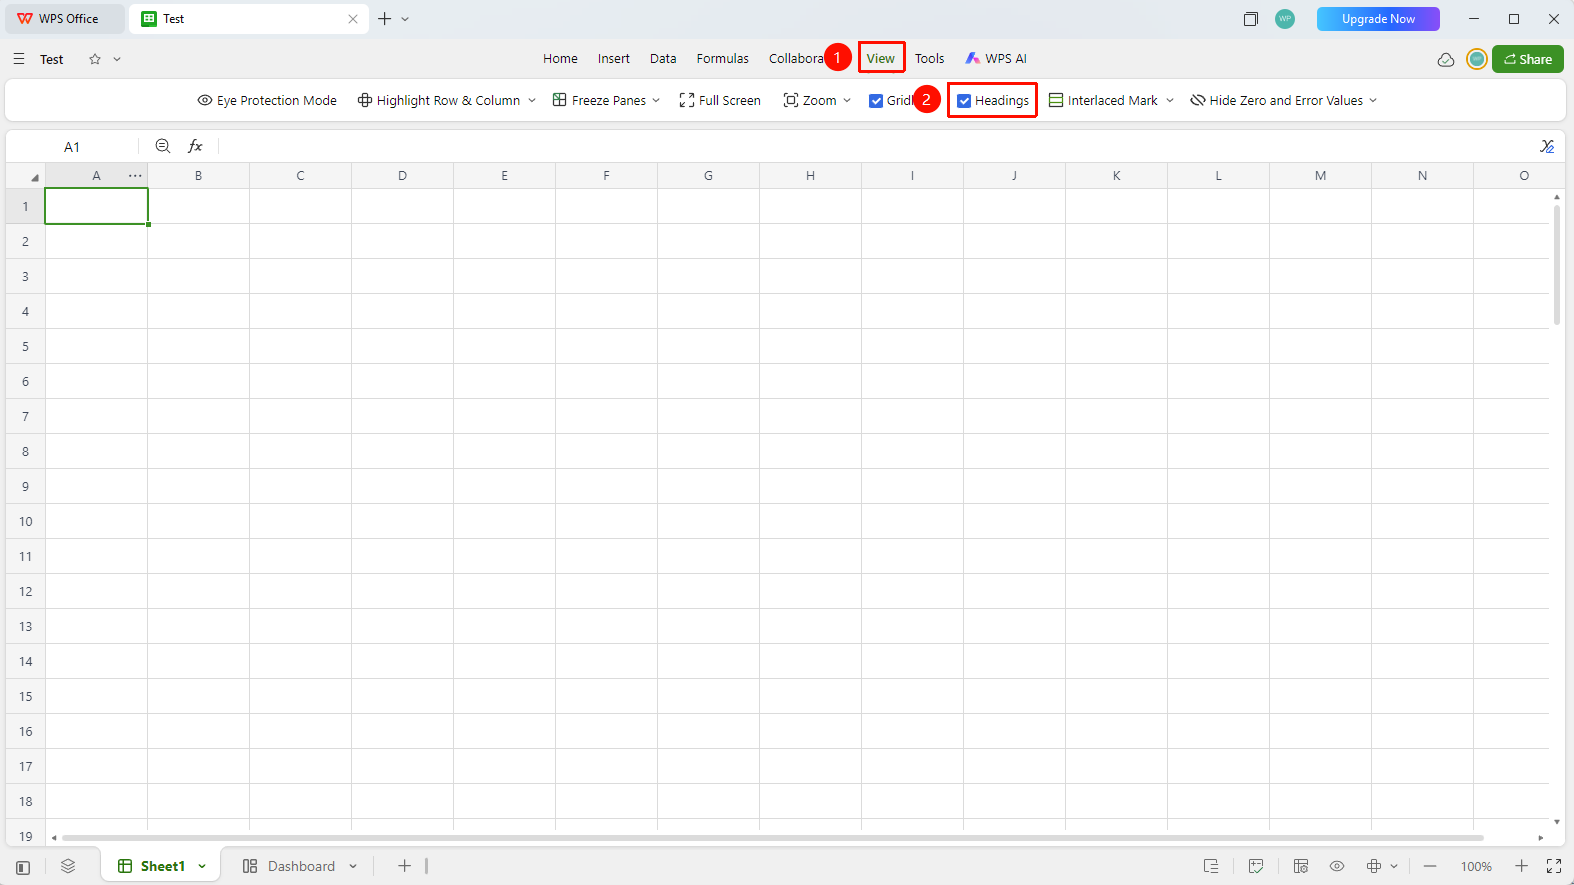Expand Hide Zero and Error Values dropdown
The width and height of the screenshot is (1574, 885).
[x=1373, y=101]
